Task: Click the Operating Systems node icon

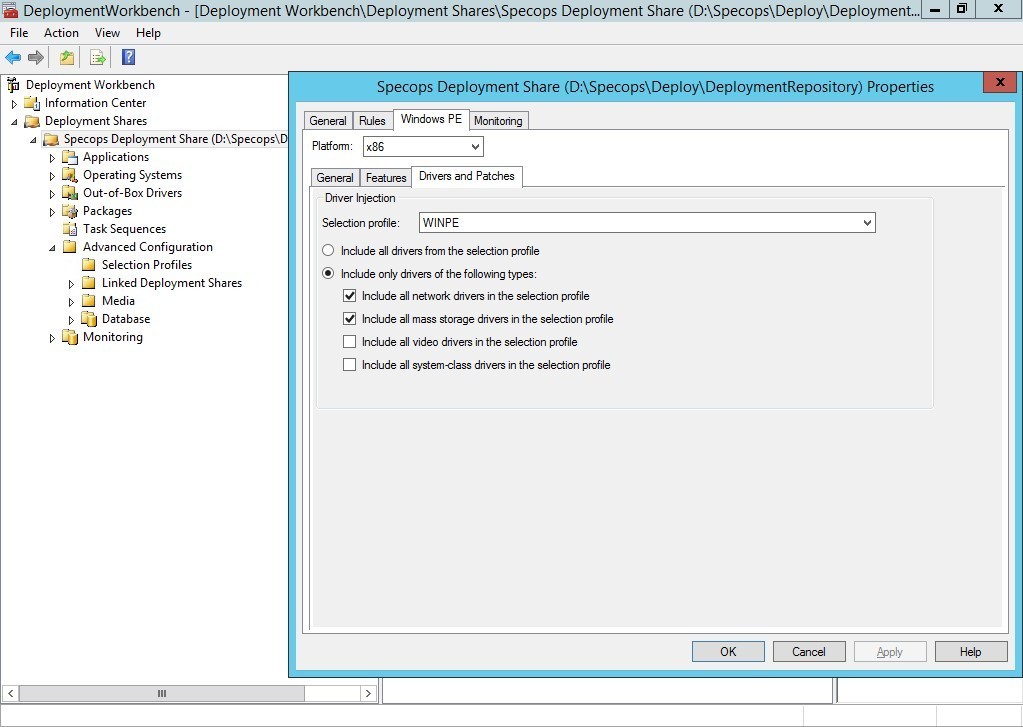Action: [70, 175]
